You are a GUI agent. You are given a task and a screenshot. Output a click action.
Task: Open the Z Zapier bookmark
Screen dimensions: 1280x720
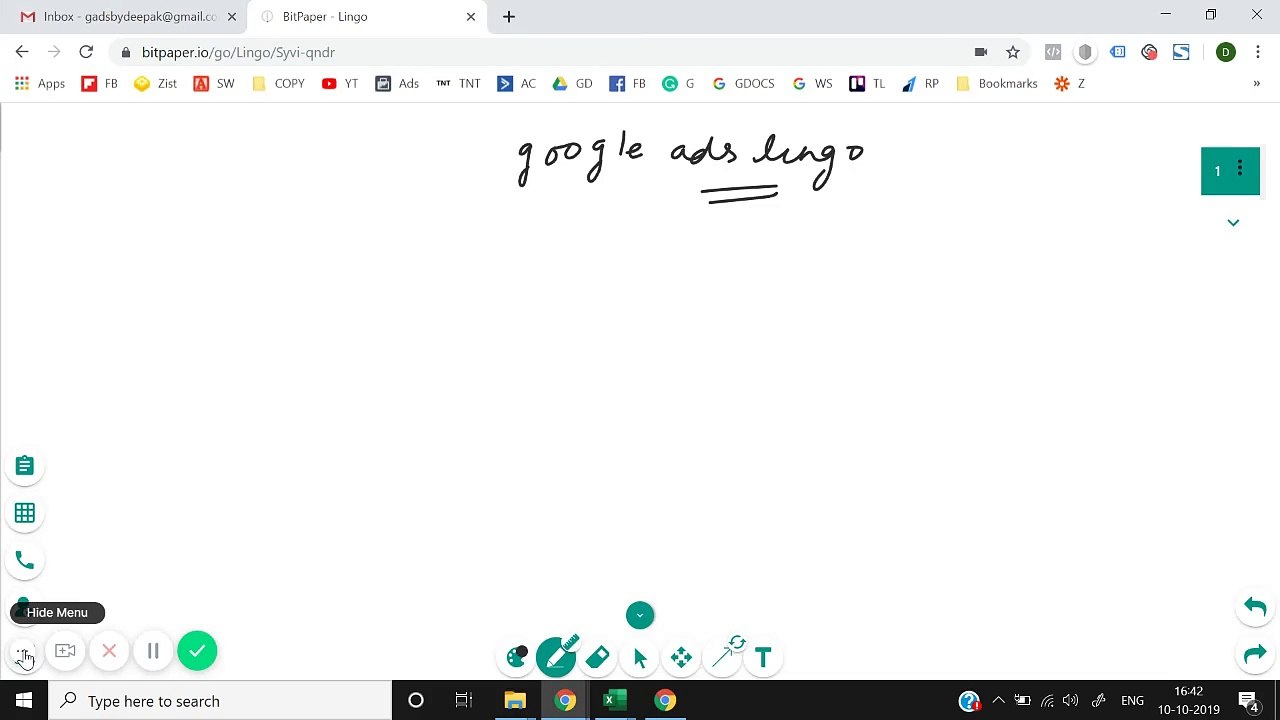click(1069, 84)
